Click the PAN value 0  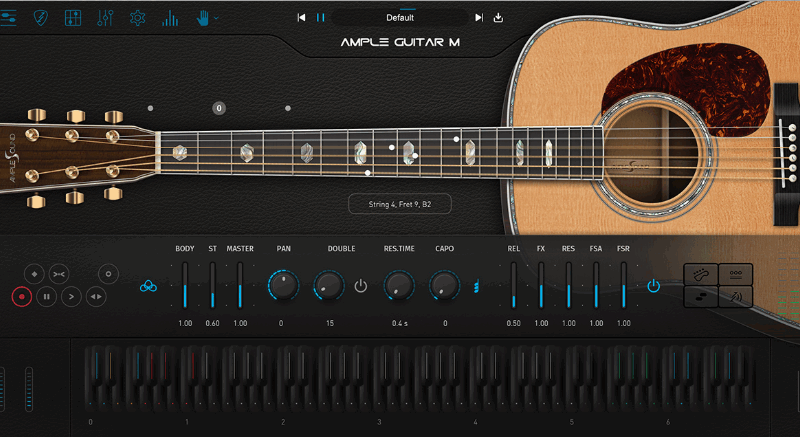point(281,323)
